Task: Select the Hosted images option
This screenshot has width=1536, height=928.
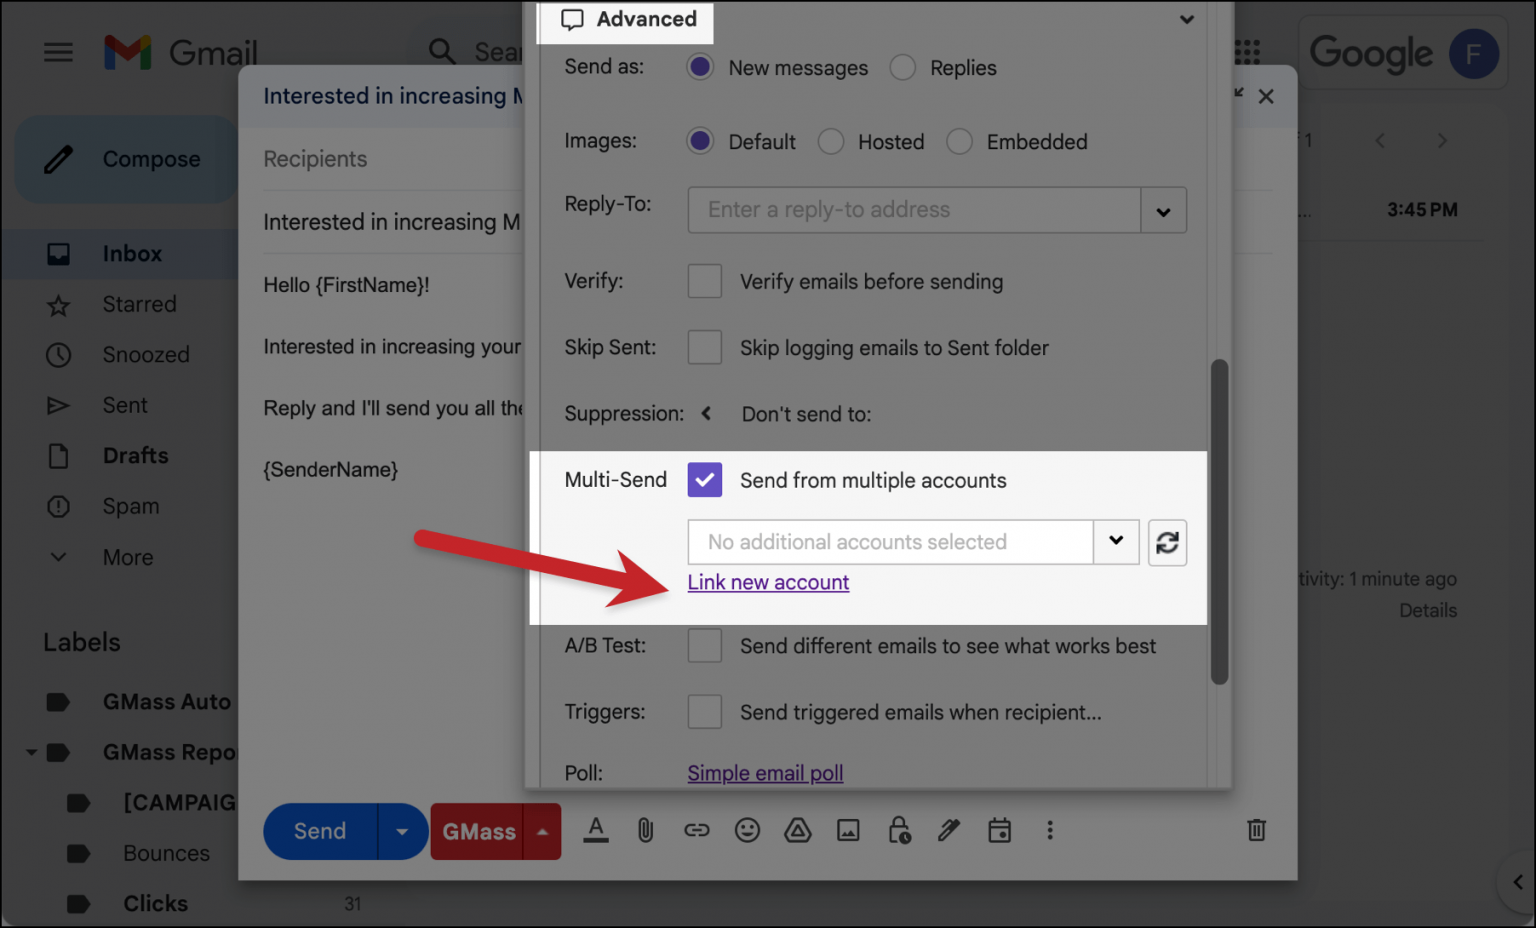Action: tap(831, 141)
